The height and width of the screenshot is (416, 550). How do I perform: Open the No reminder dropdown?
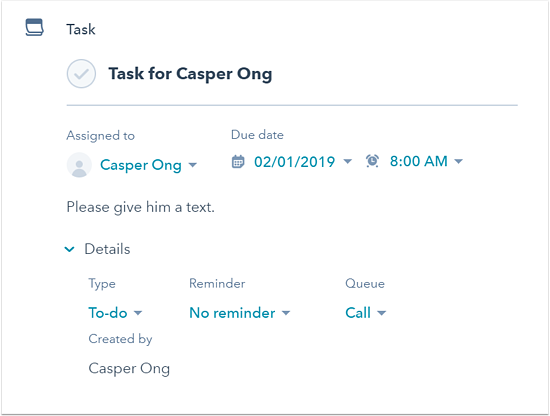tap(240, 313)
